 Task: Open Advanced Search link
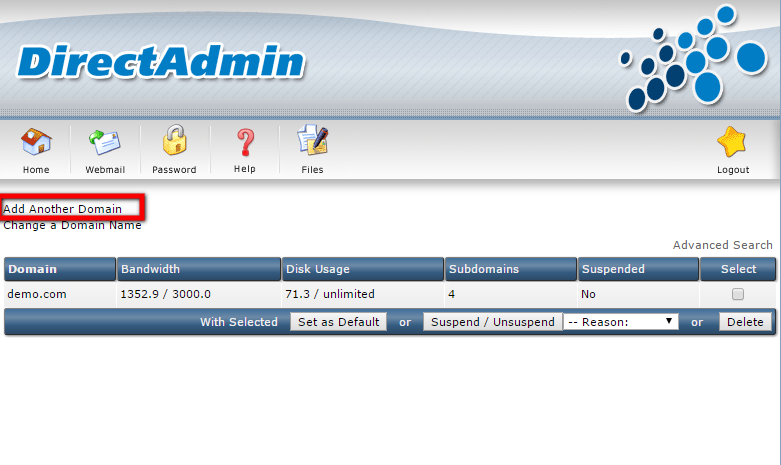click(723, 245)
